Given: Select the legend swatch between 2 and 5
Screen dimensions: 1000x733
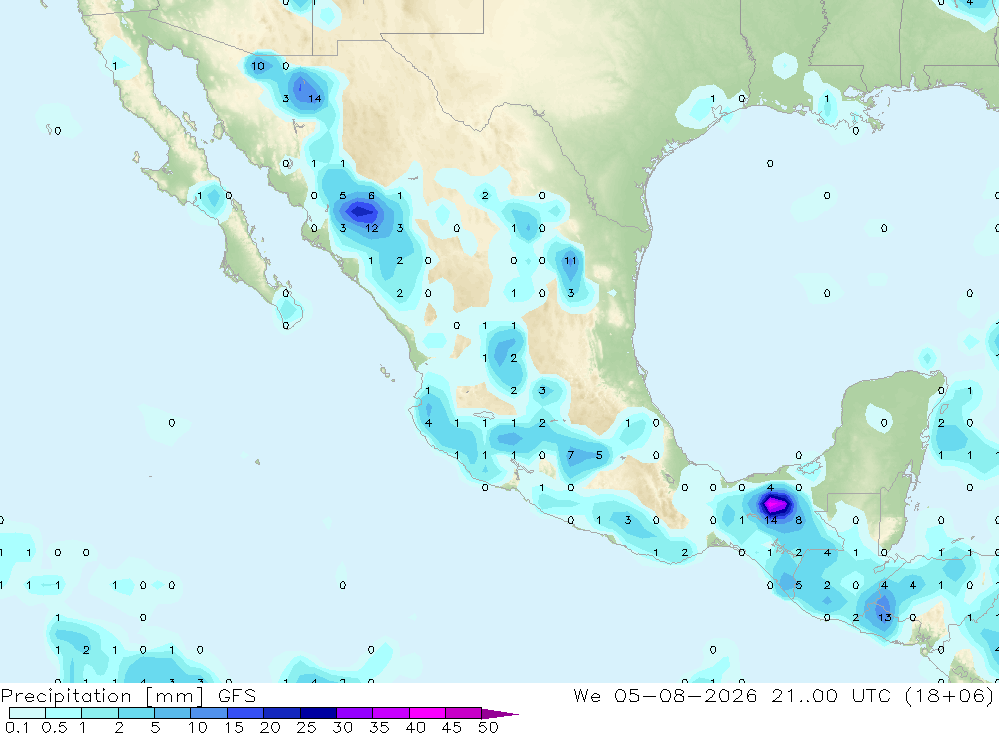Looking at the screenshot, I should [x=136, y=713].
